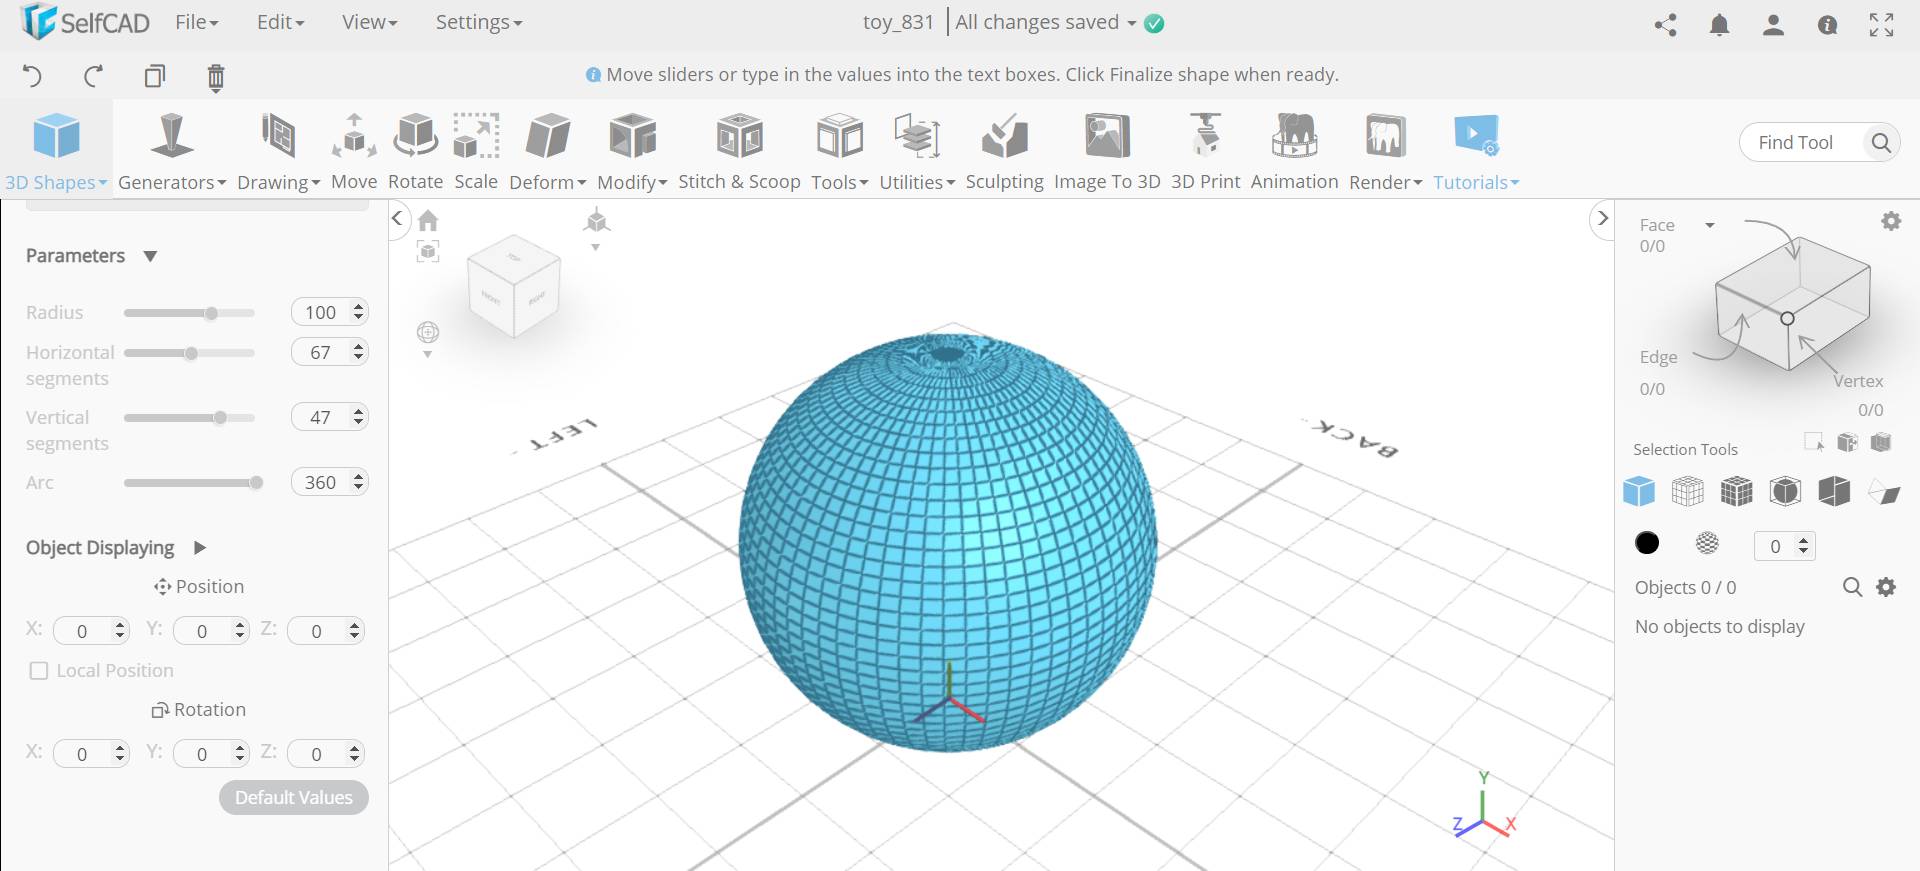
Task: Adjust the Radius slider
Action: click(211, 313)
